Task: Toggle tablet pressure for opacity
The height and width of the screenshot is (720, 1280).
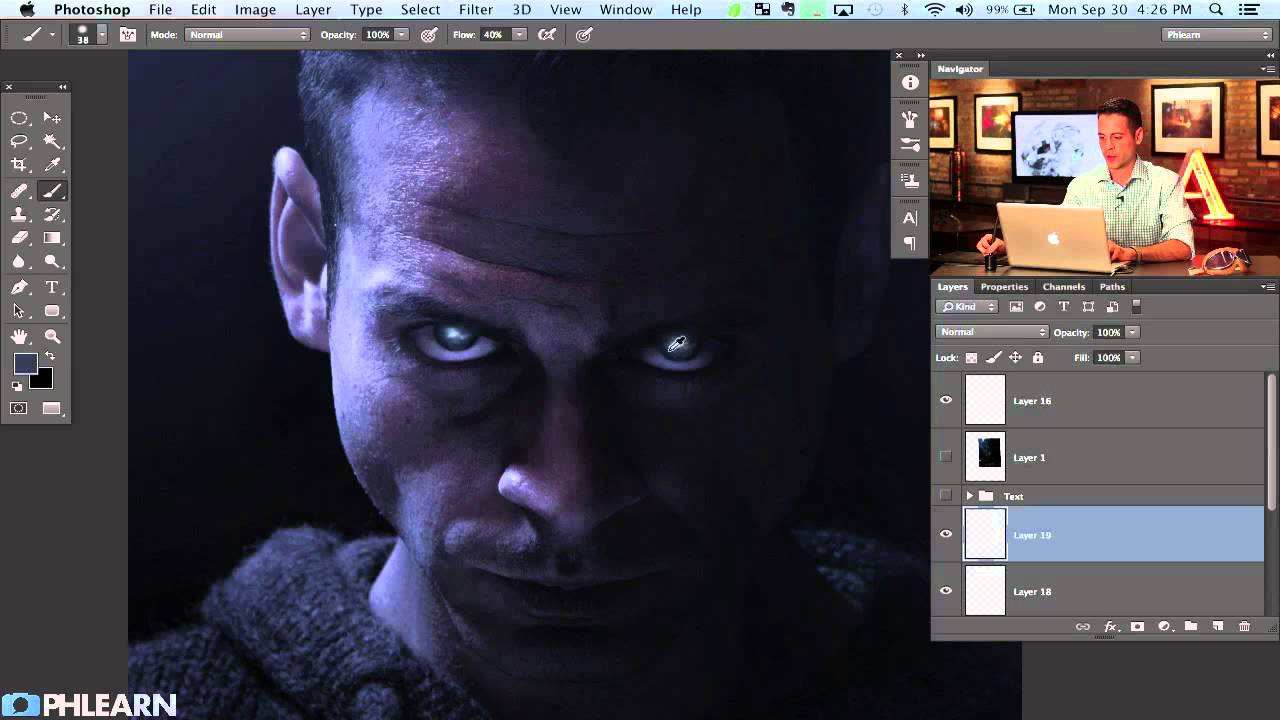Action: pyautogui.click(x=429, y=34)
